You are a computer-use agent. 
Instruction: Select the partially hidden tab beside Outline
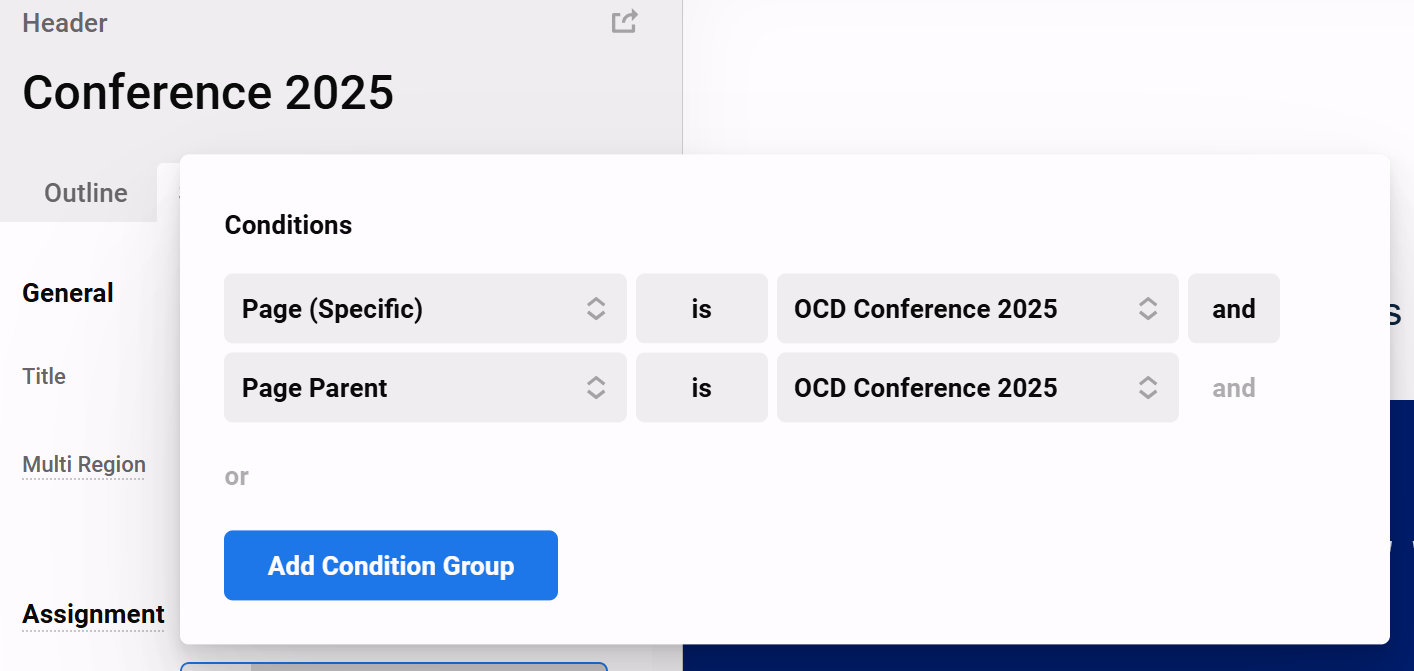[x=169, y=192]
